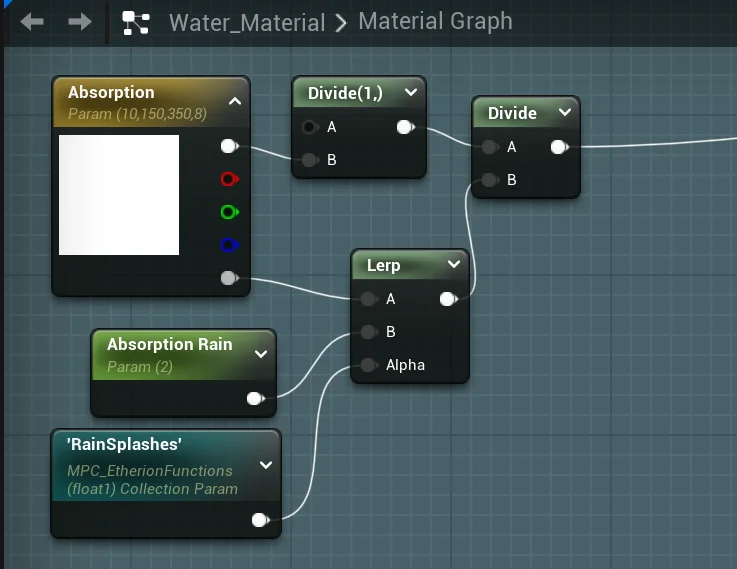The height and width of the screenshot is (569, 737).
Task: Click the Divide(1,) node A input pin
Action: click(310, 127)
